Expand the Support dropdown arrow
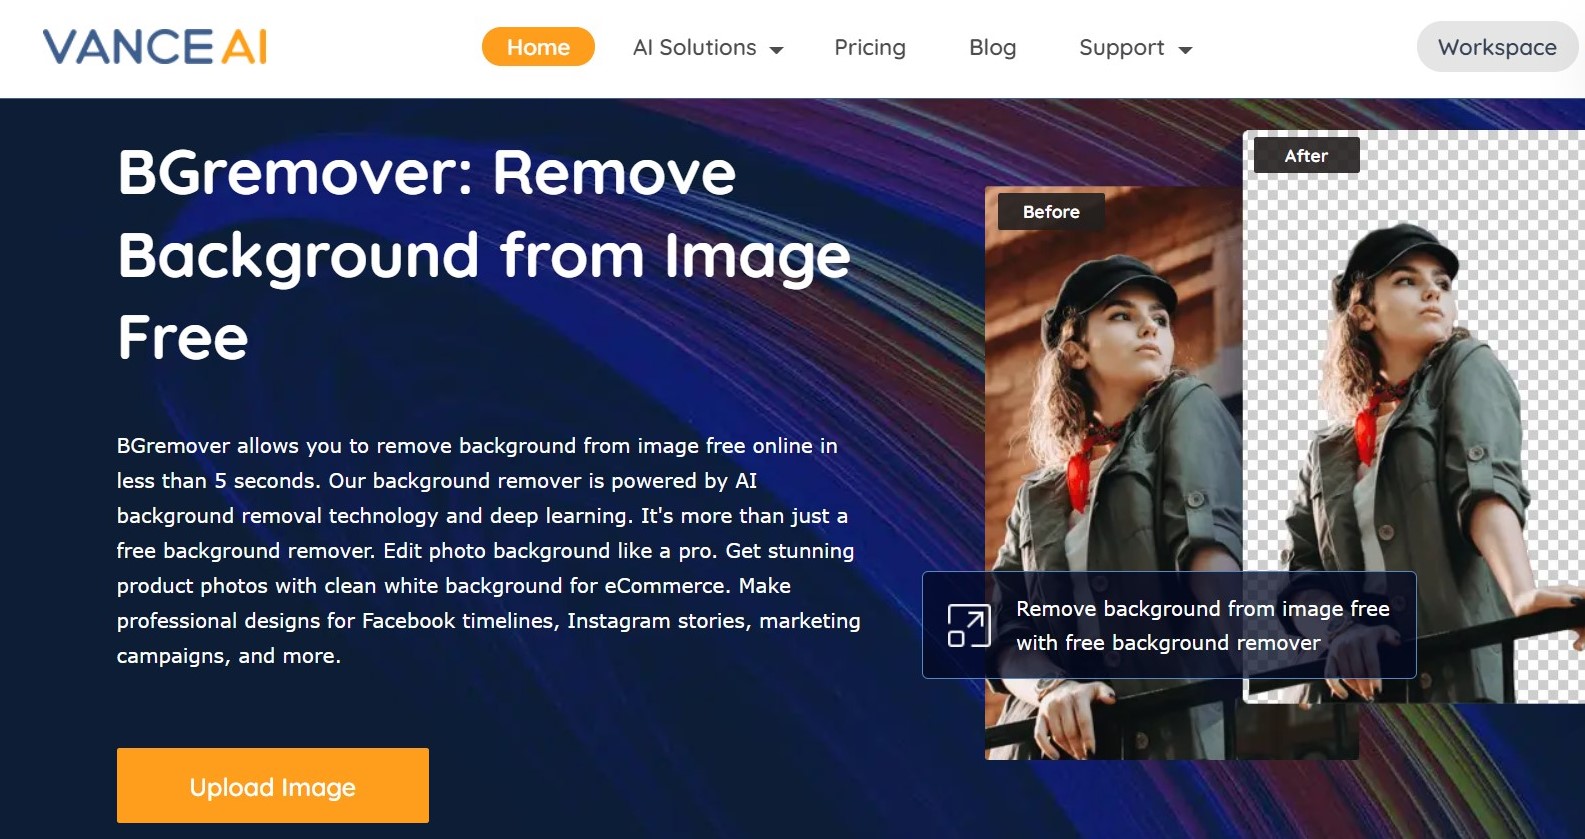 1185,49
